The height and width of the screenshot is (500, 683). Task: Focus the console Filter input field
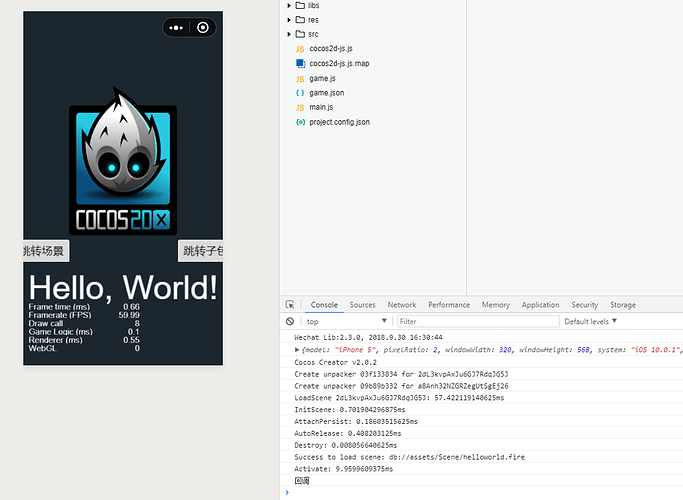(x=478, y=321)
